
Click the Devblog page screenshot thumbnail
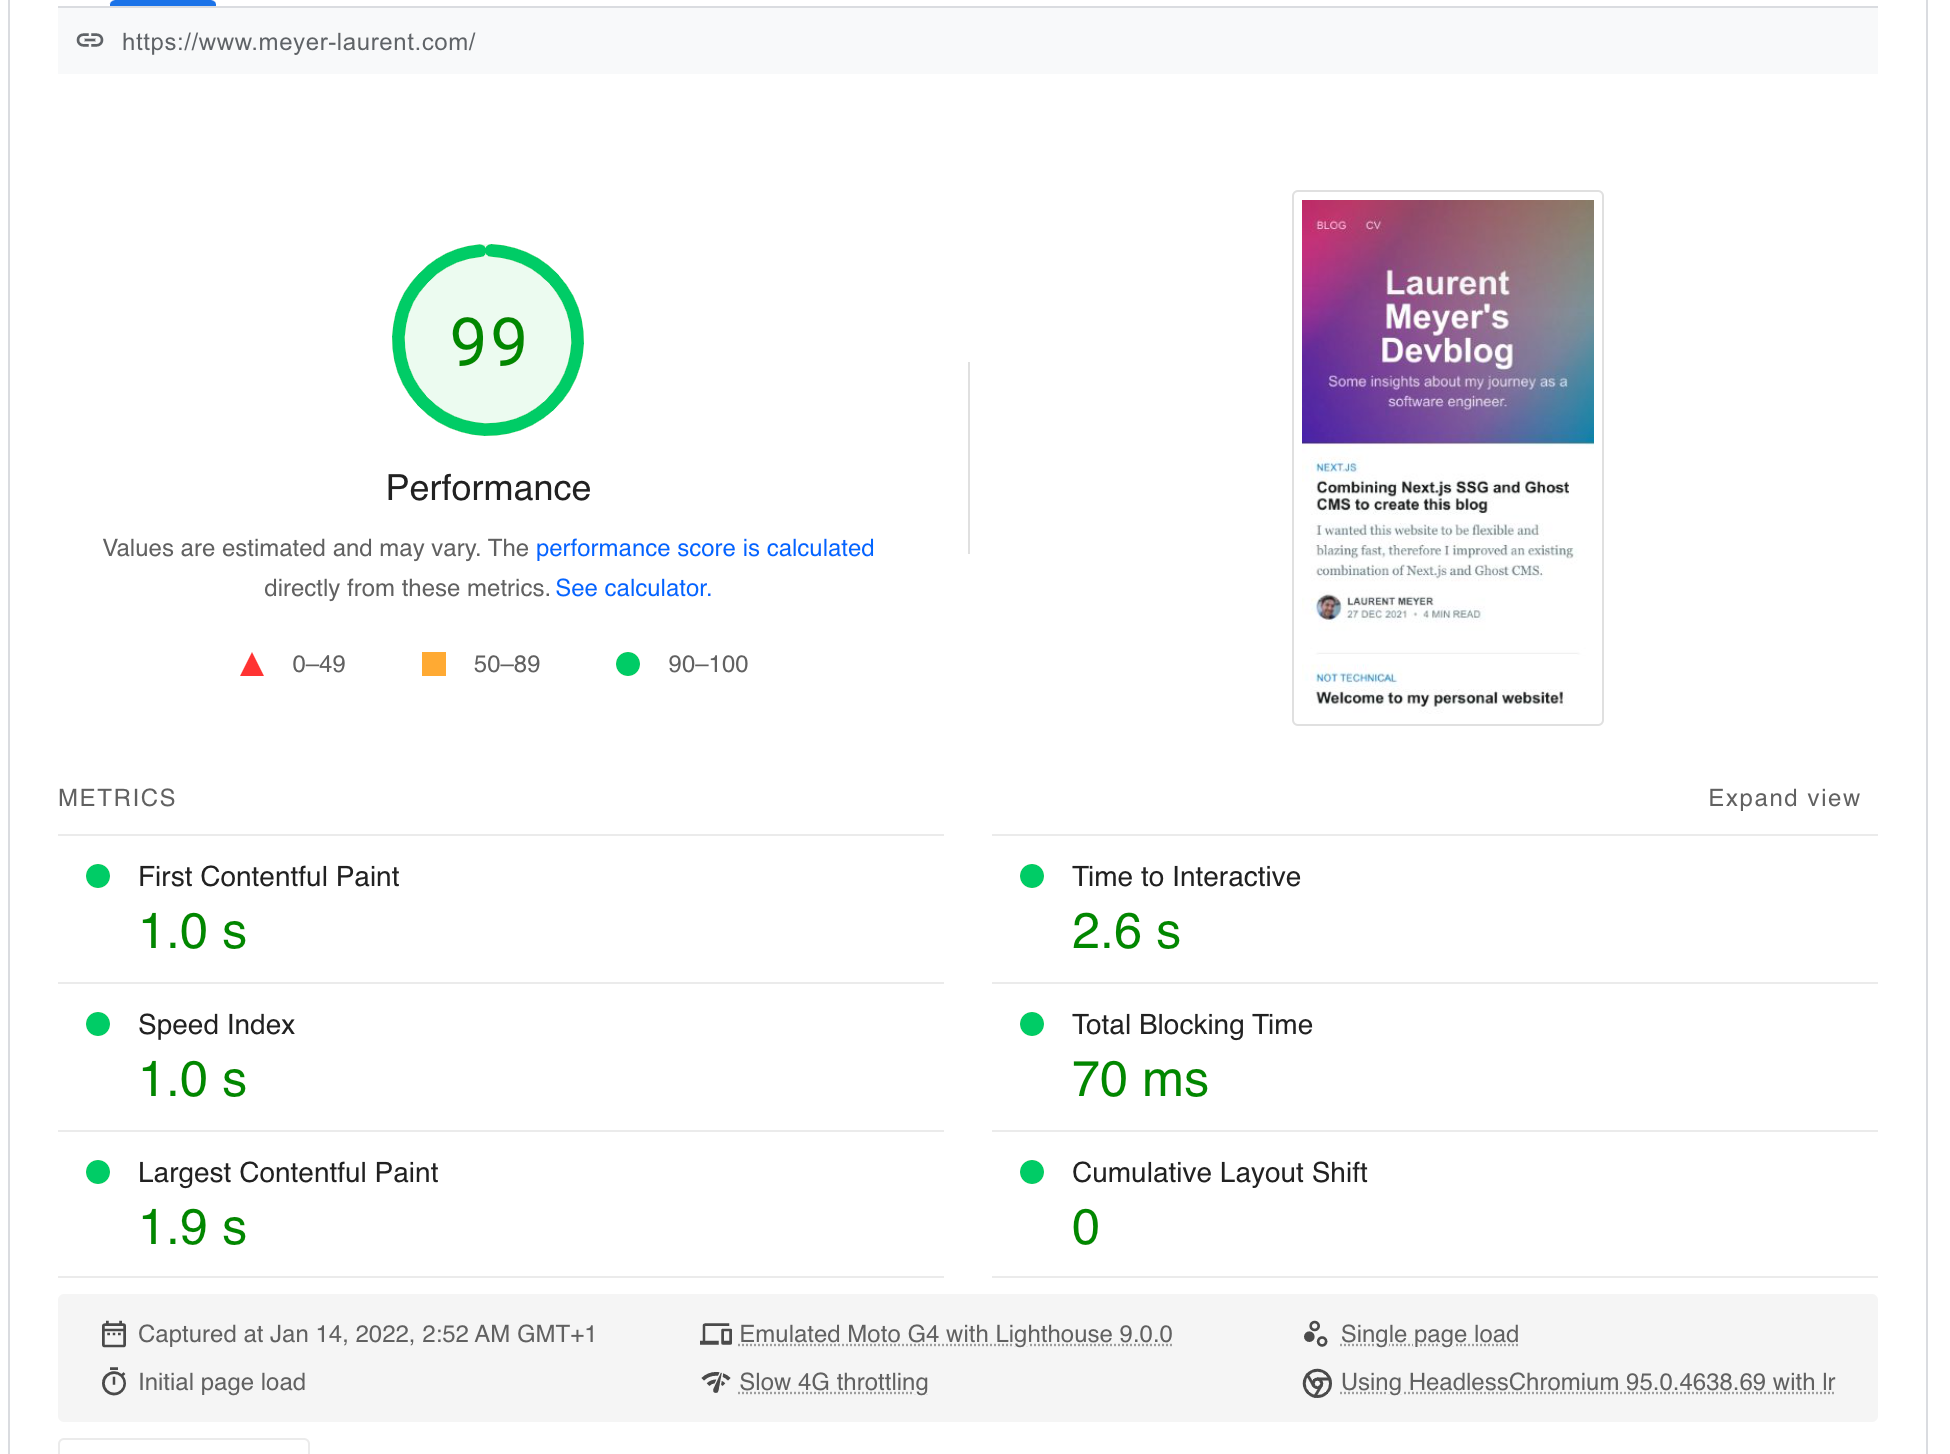pos(1448,458)
